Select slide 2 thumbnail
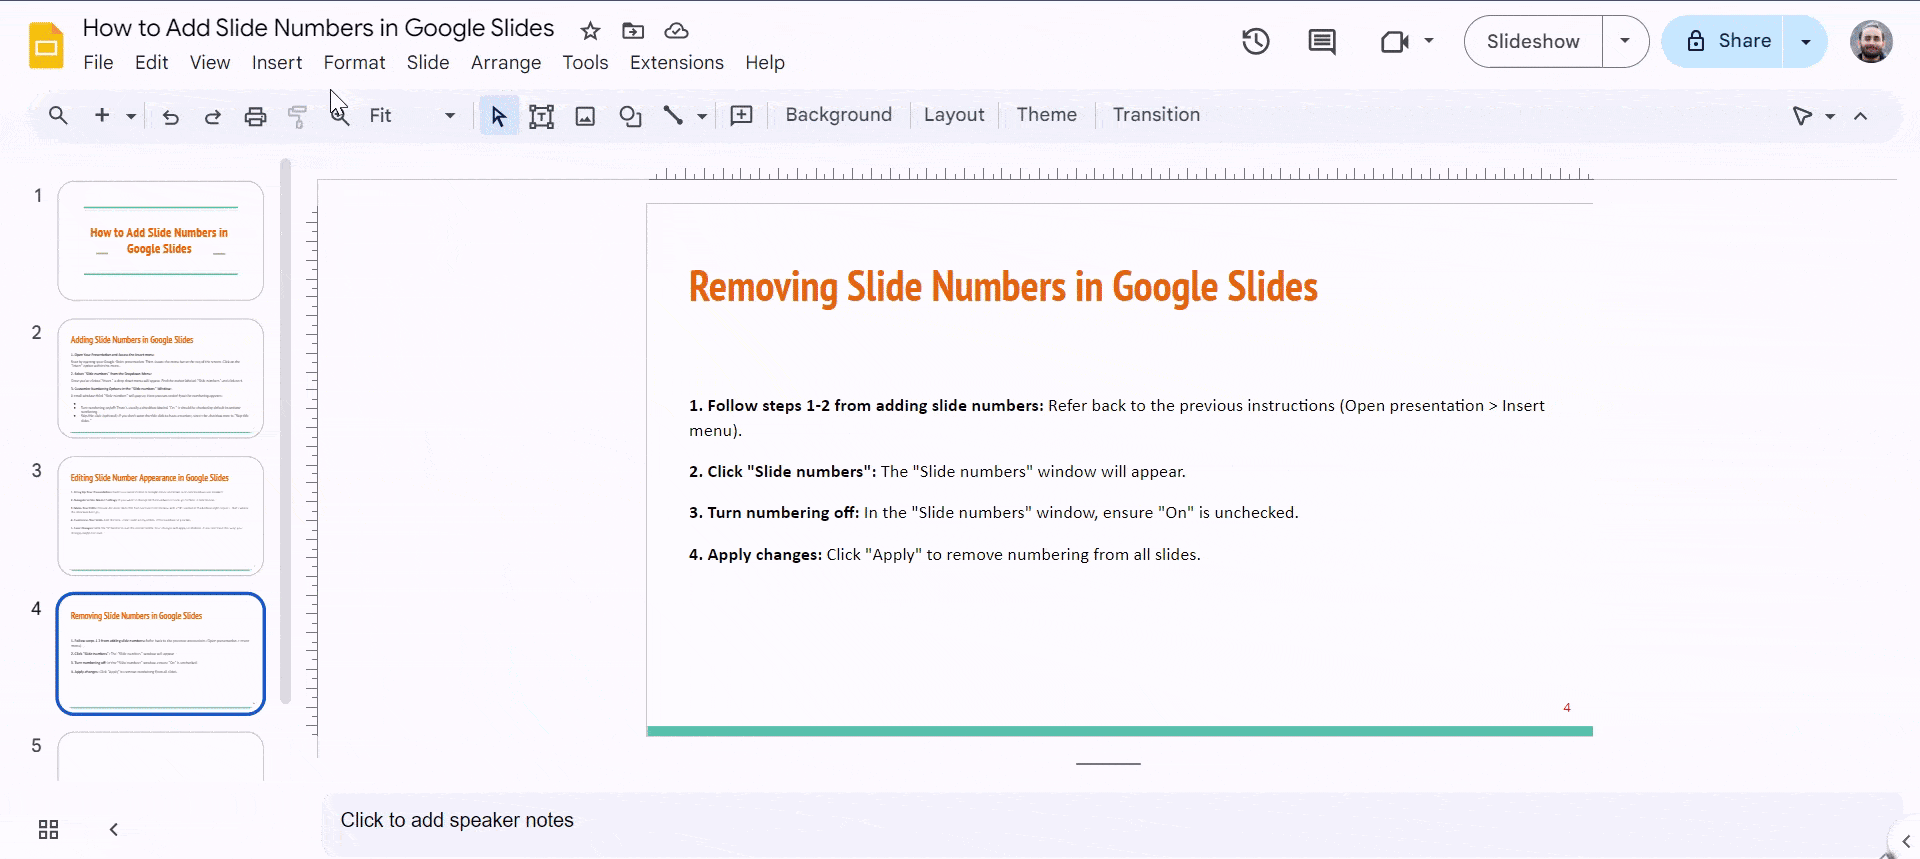The image size is (1920, 859). click(160, 378)
